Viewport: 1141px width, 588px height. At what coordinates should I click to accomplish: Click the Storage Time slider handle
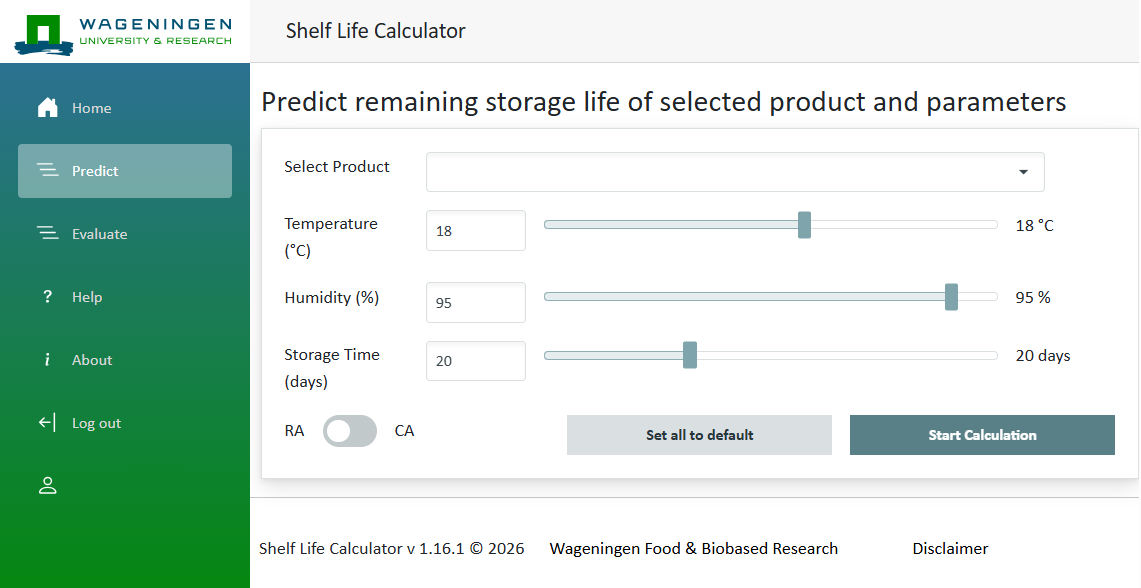point(690,355)
